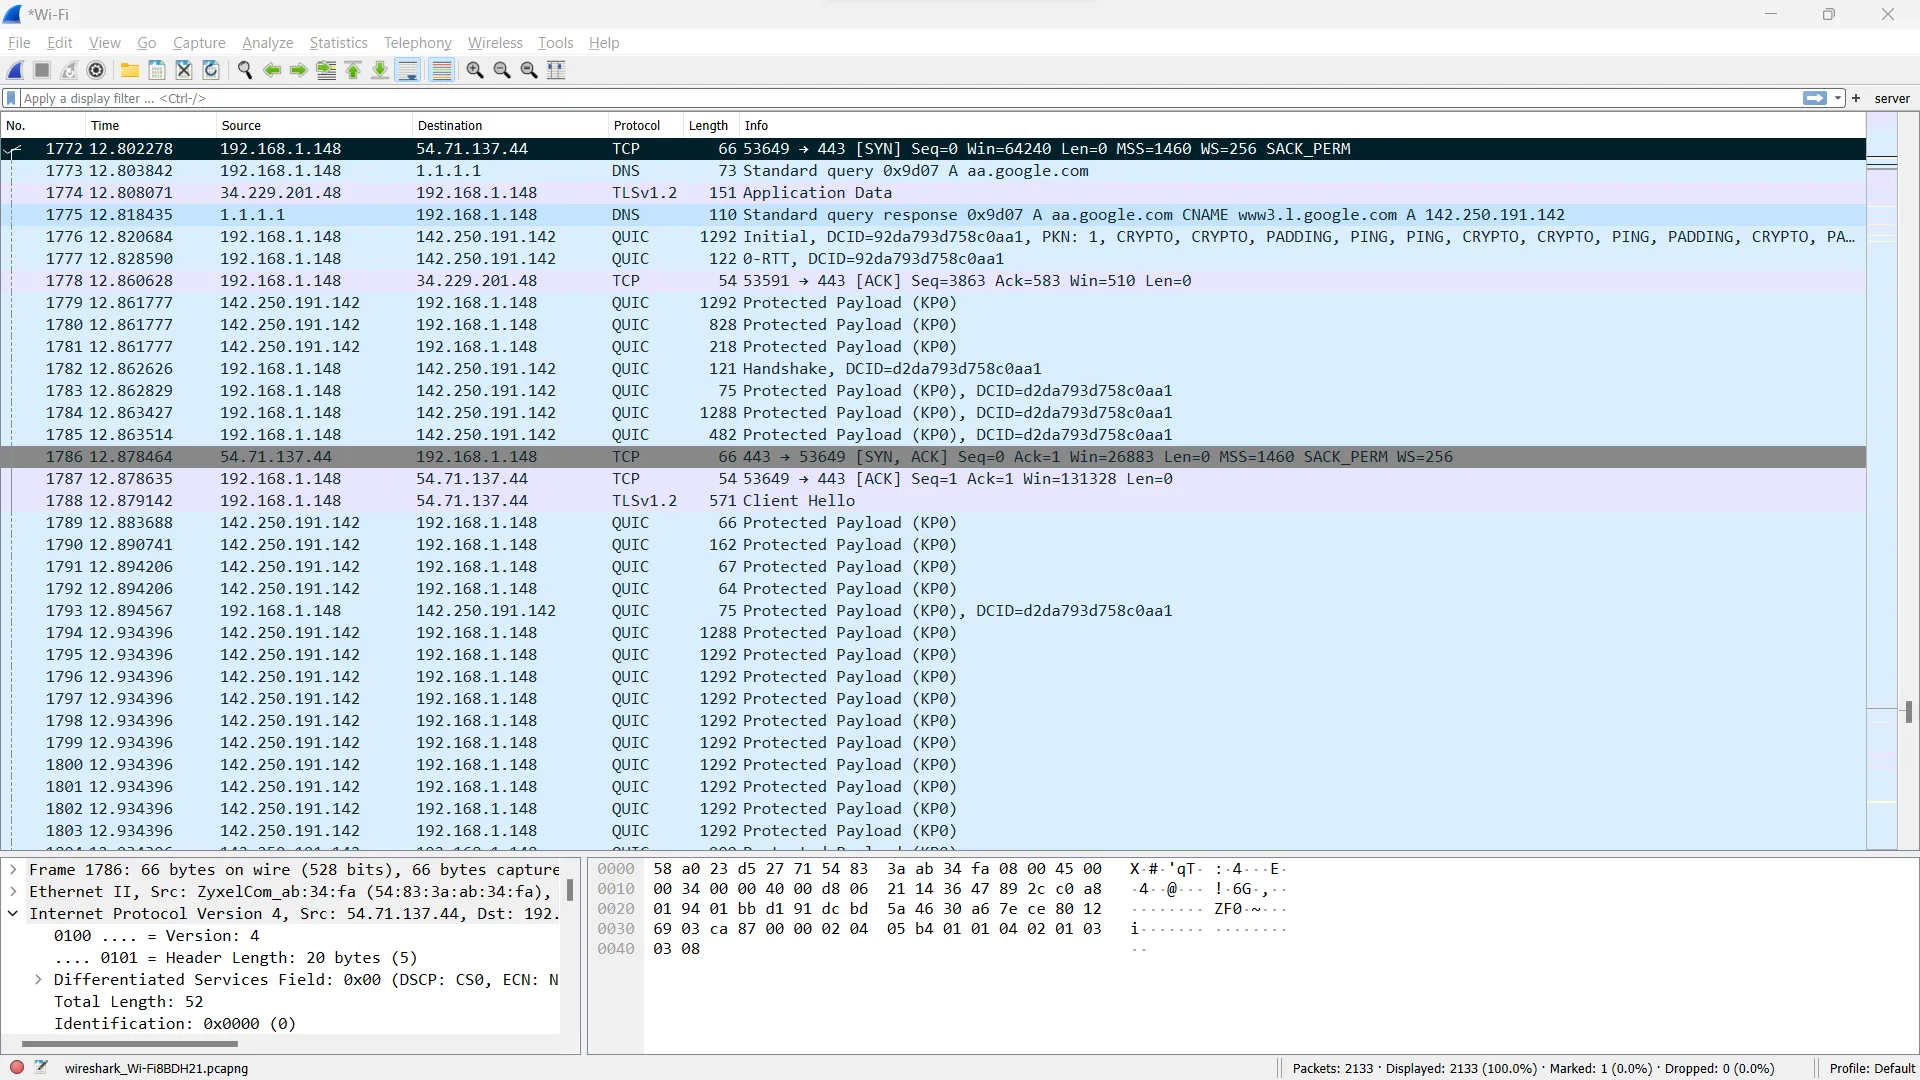Go to specified packet icon
Image resolution: width=1920 pixels, height=1080 pixels.
click(326, 70)
